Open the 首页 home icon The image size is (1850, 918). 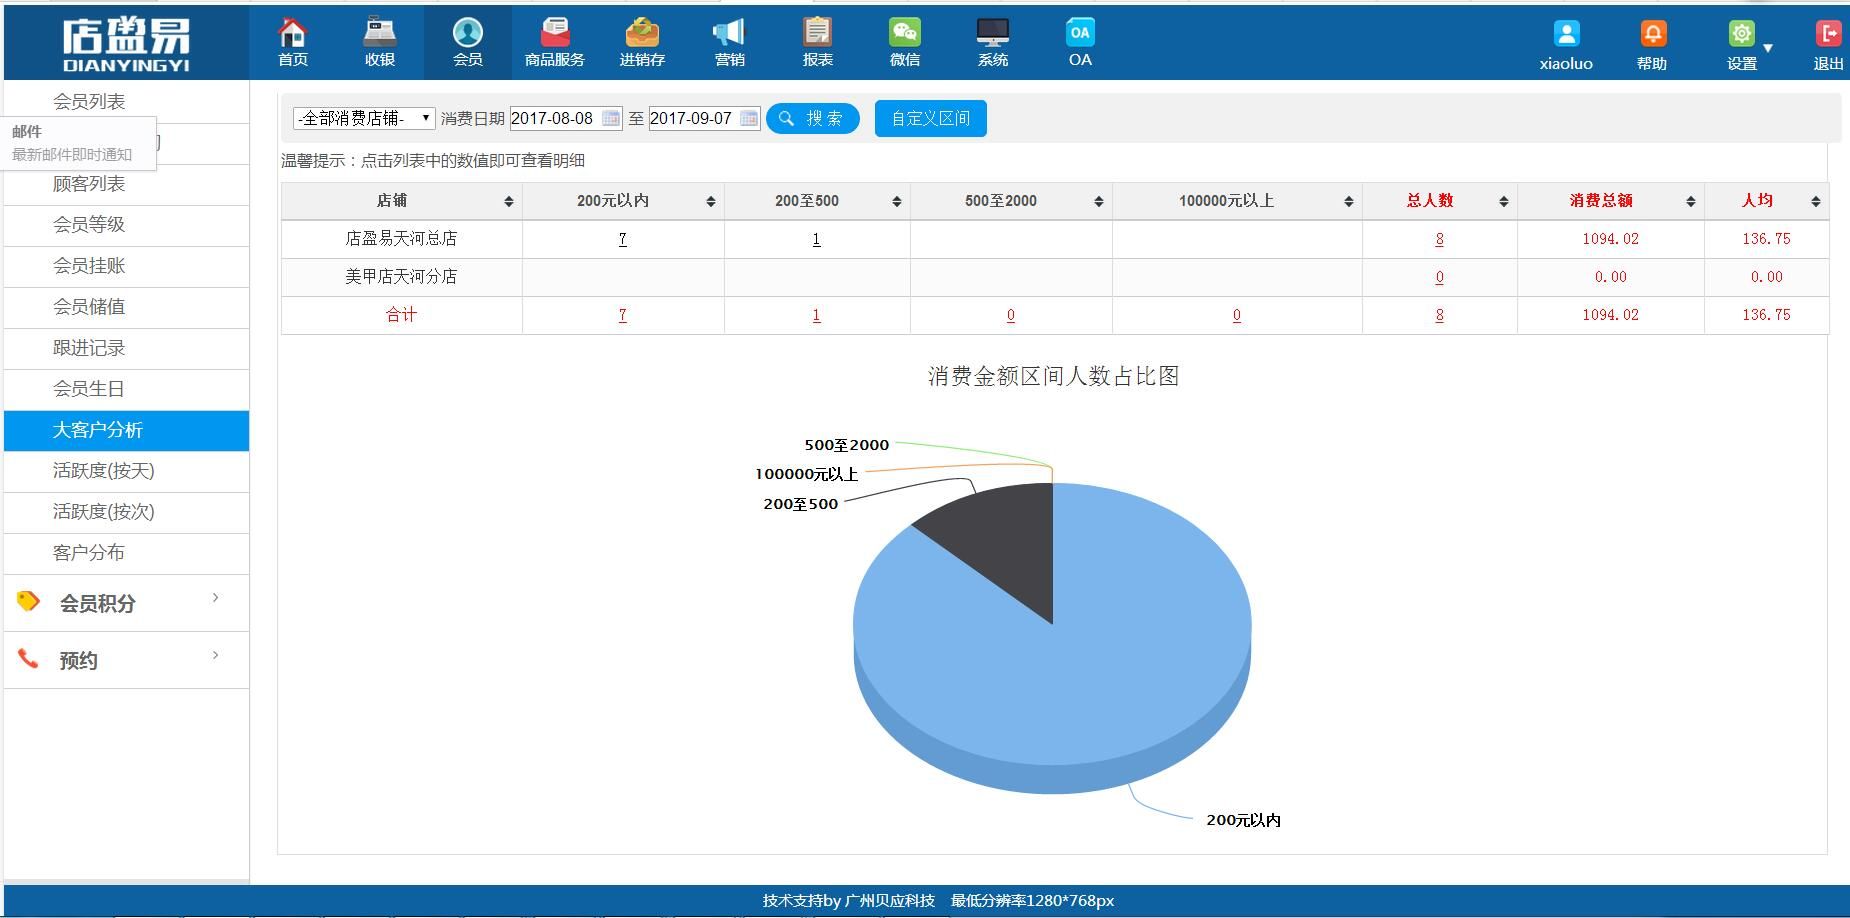(x=293, y=33)
